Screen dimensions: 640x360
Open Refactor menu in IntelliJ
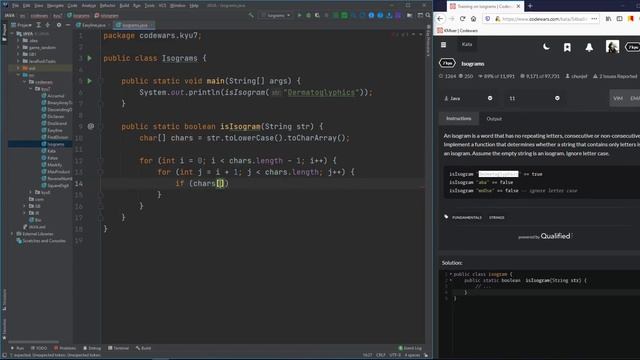pyautogui.click(x=107, y=6)
